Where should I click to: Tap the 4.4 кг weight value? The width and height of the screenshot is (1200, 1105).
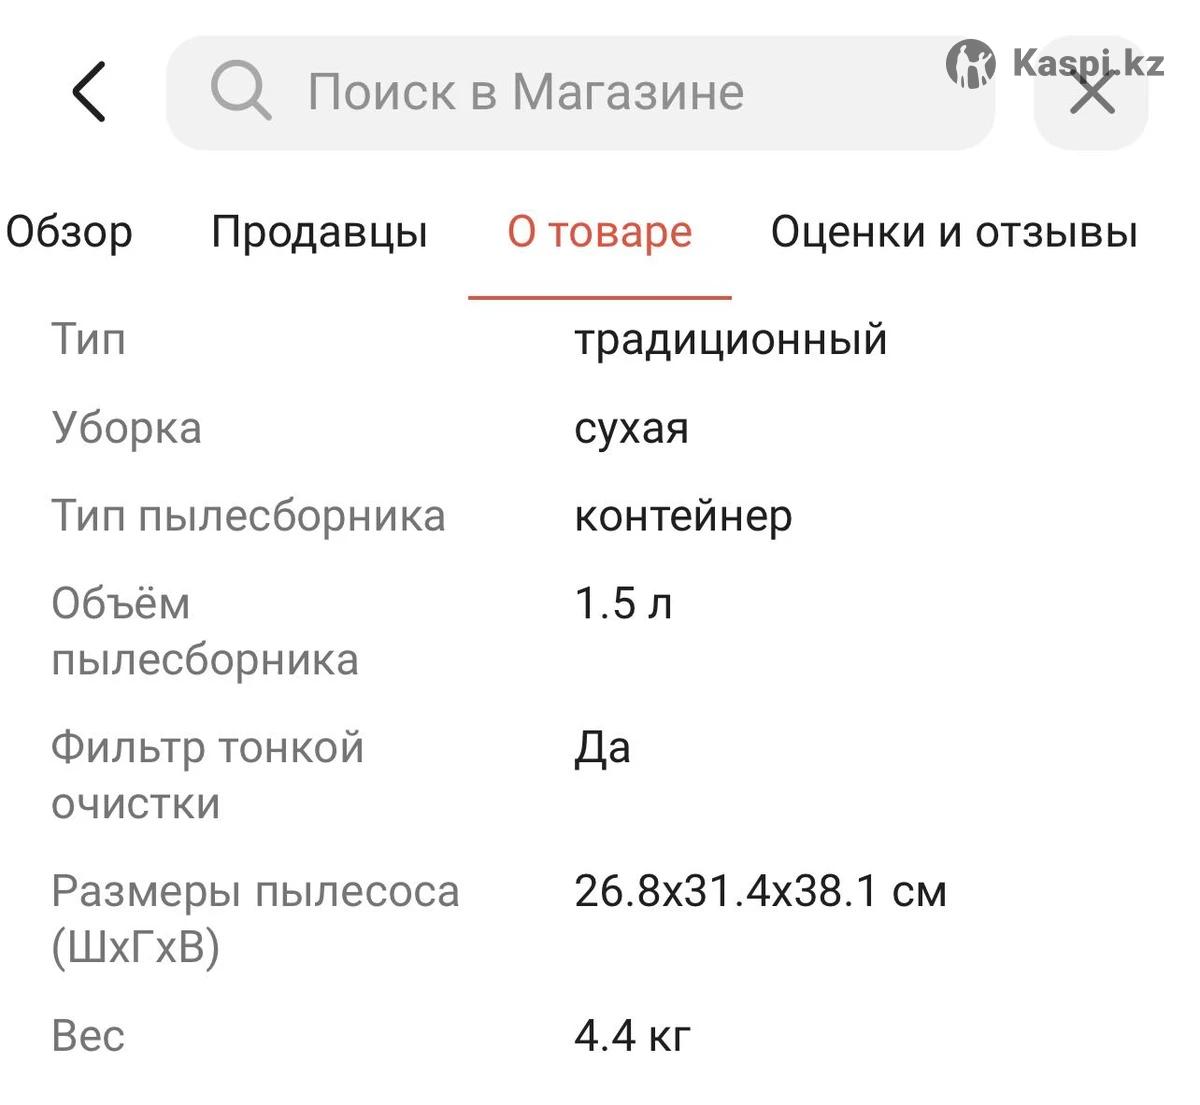tap(632, 1036)
